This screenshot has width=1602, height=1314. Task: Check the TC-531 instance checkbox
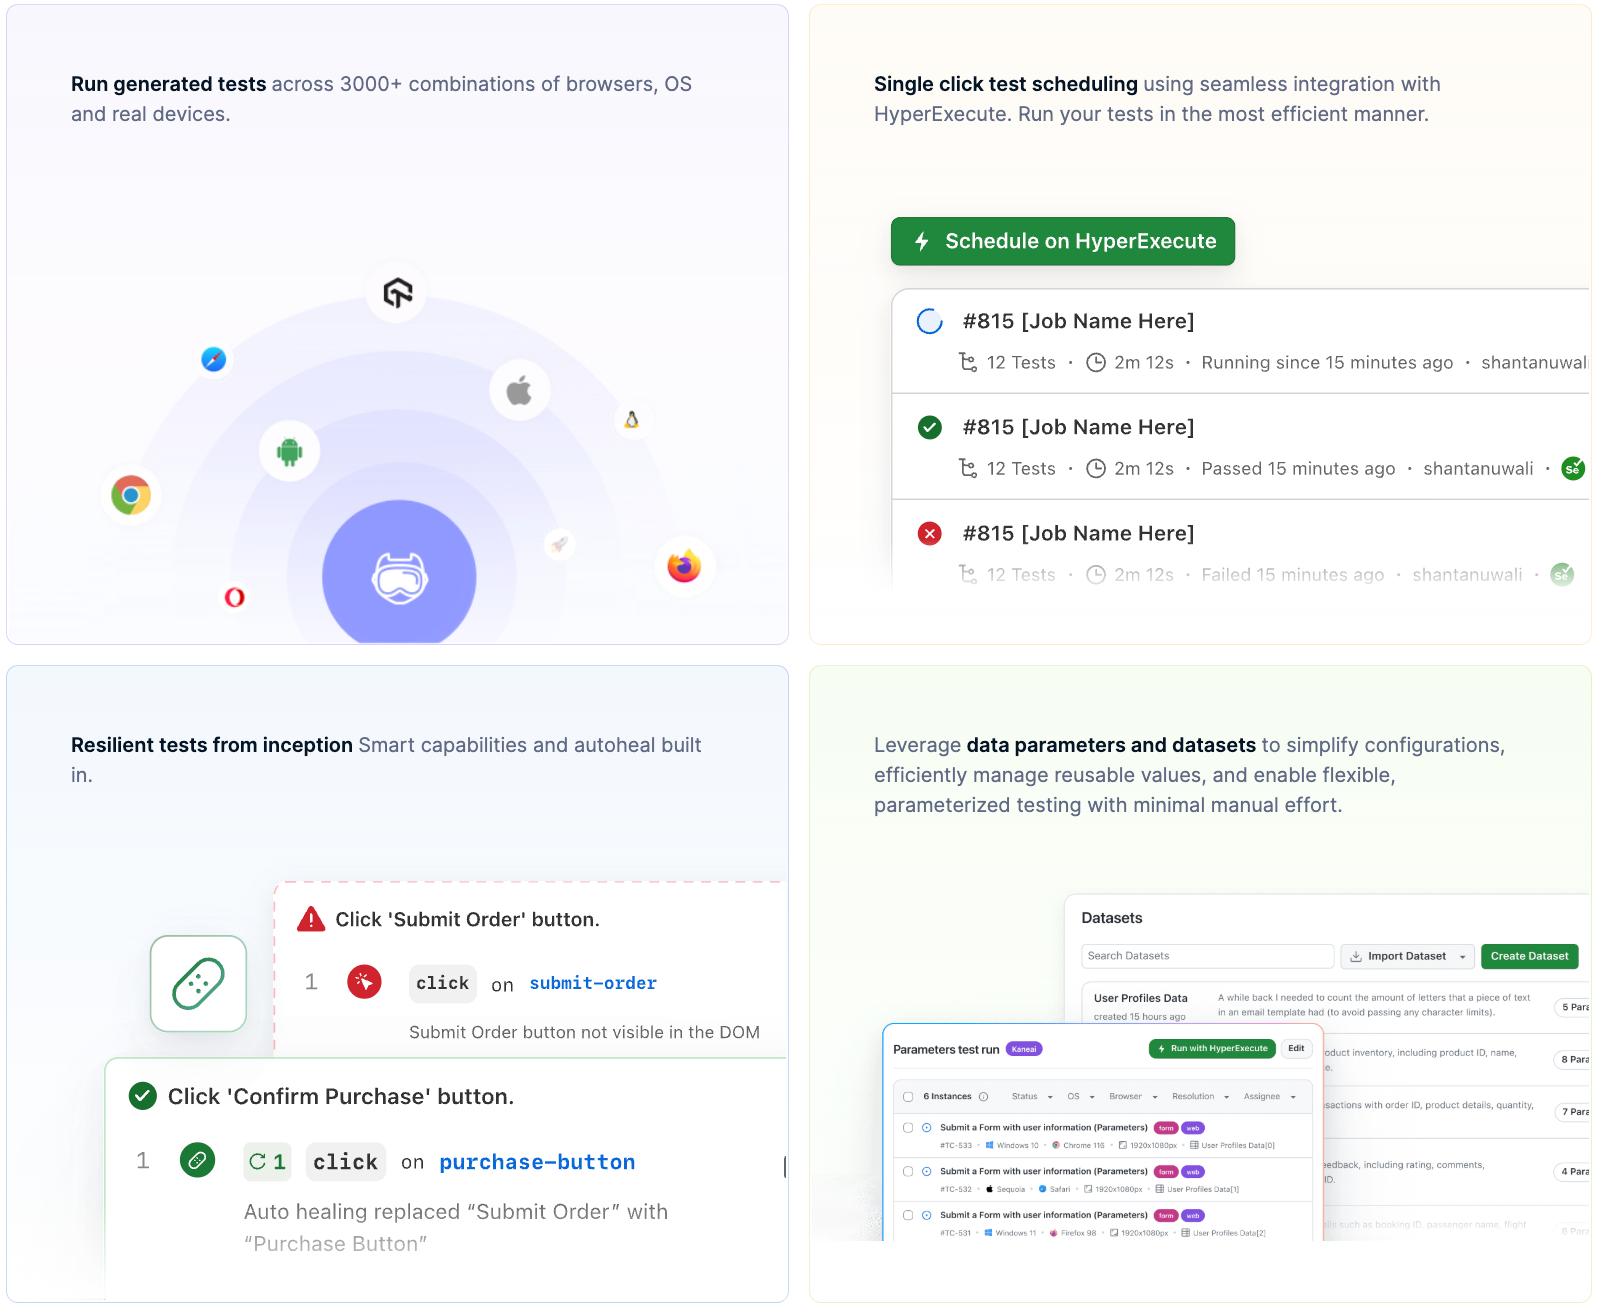pyautogui.click(x=908, y=1215)
